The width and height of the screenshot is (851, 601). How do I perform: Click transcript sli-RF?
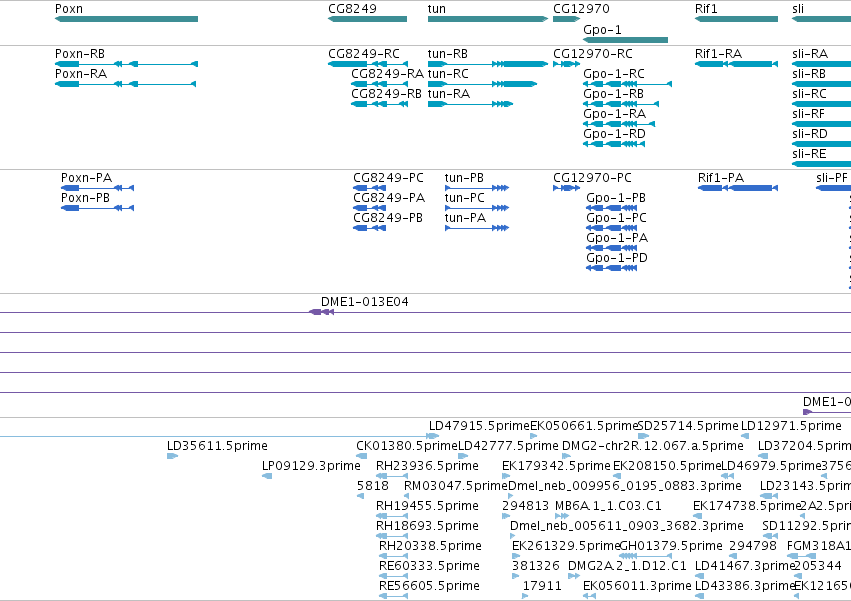coord(809,114)
